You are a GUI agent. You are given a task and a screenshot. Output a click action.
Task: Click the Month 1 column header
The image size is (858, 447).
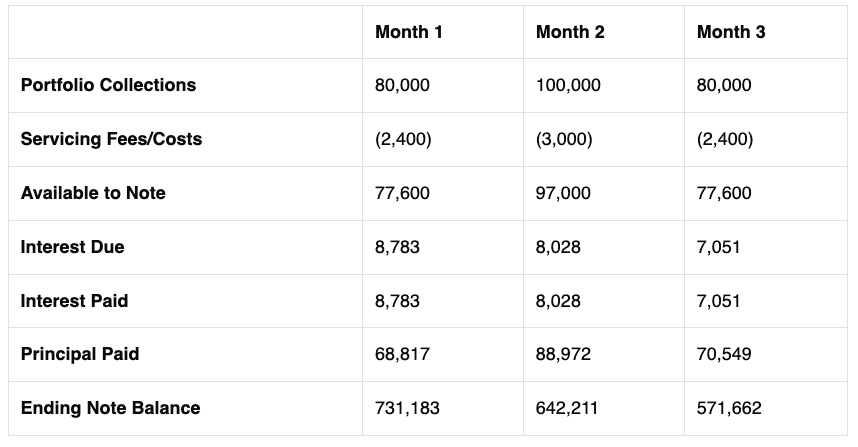pyautogui.click(x=409, y=32)
